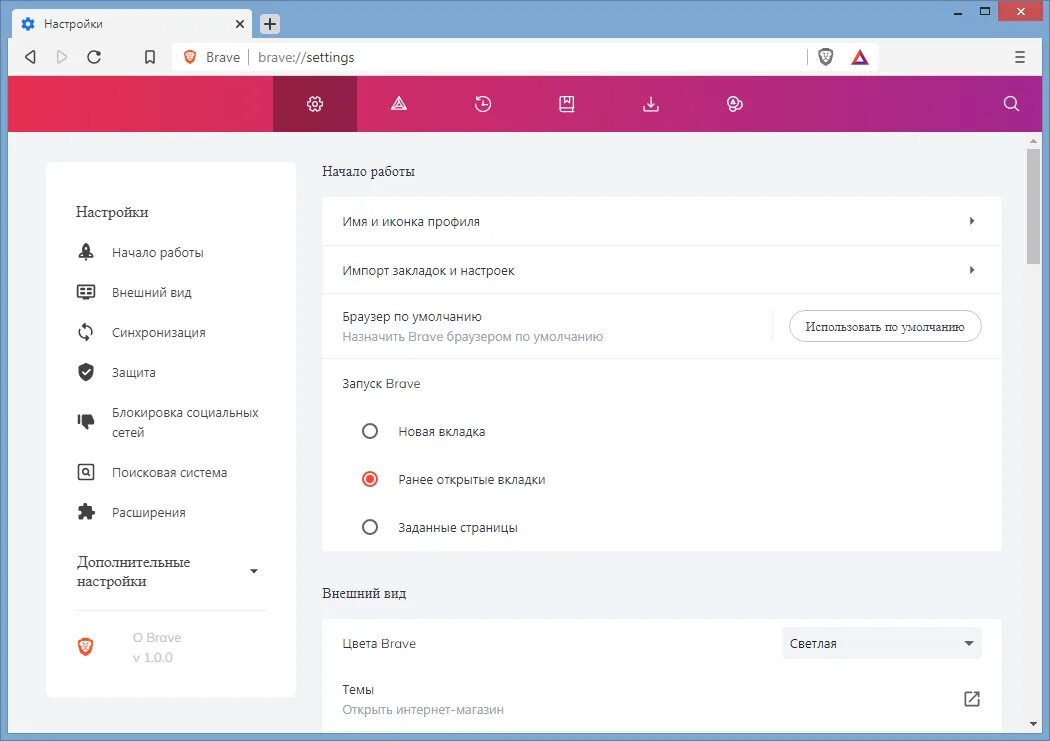Open Brave Rewards tab in pink header
Viewport: 1050px width, 741px height.
399,104
